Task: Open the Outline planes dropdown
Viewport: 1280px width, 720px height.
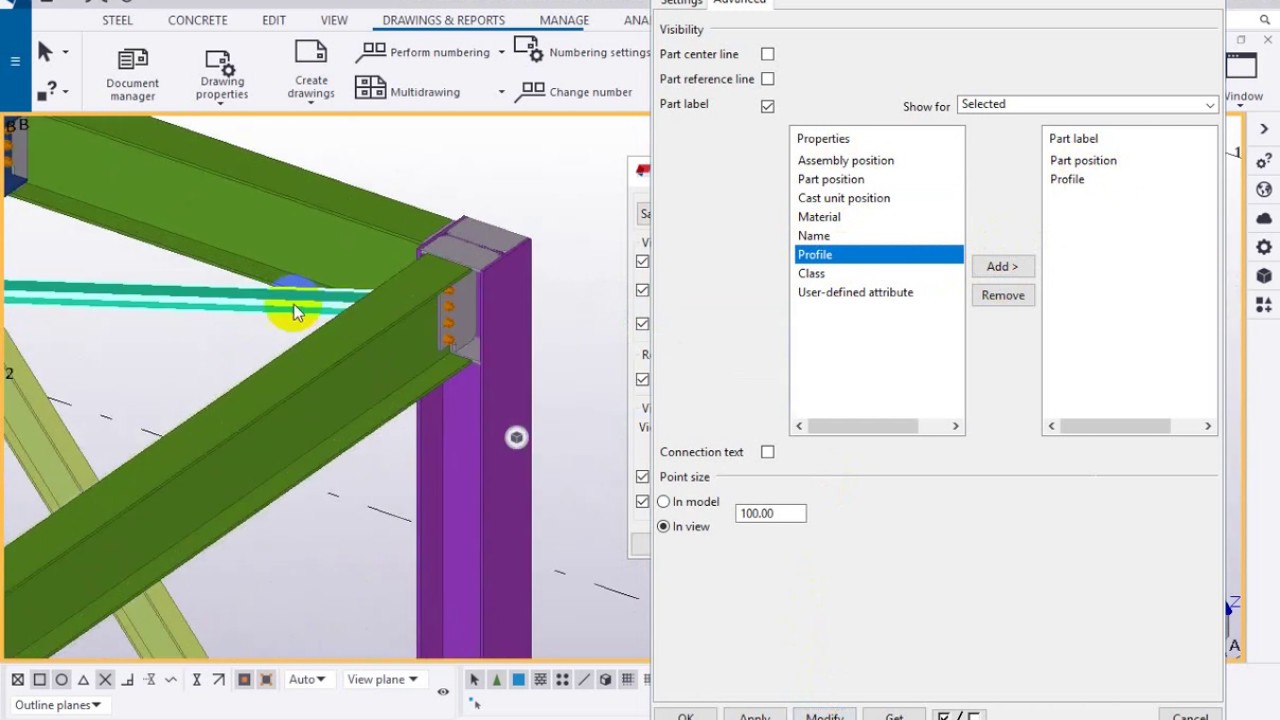Action: pos(57,705)
